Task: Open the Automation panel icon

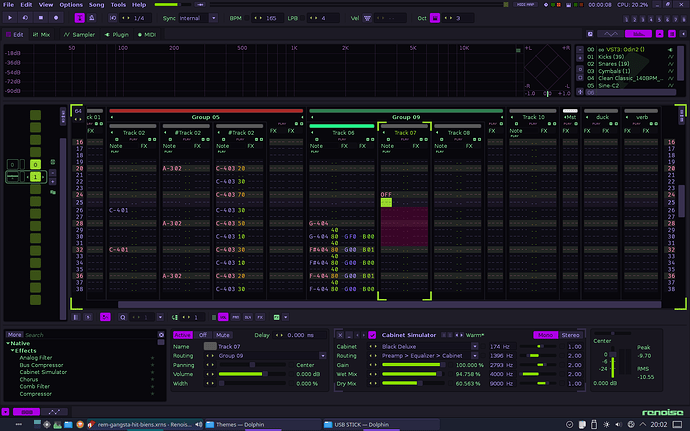Action: pos(55,411)
